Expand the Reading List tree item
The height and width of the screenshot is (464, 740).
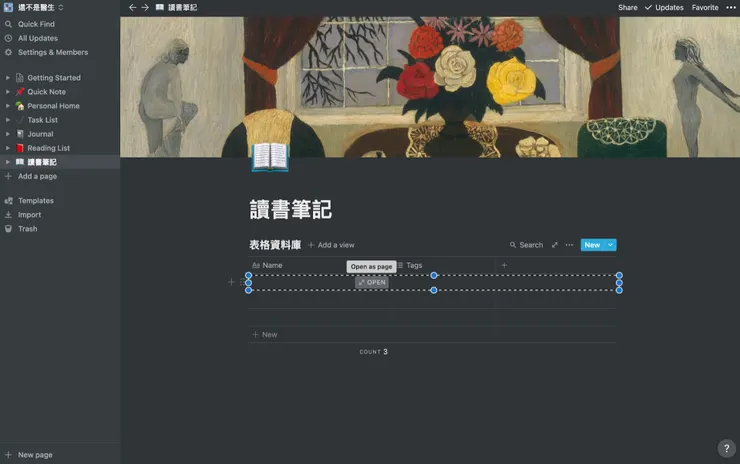pyautogui.click(x=8, y=148)
